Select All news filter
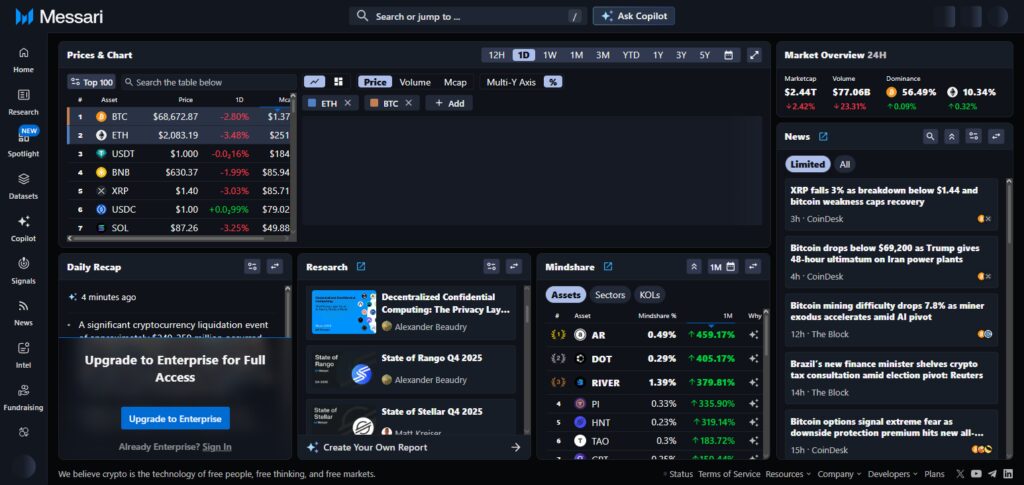Viewport: 1024px width, 485px height. point(844,164)
